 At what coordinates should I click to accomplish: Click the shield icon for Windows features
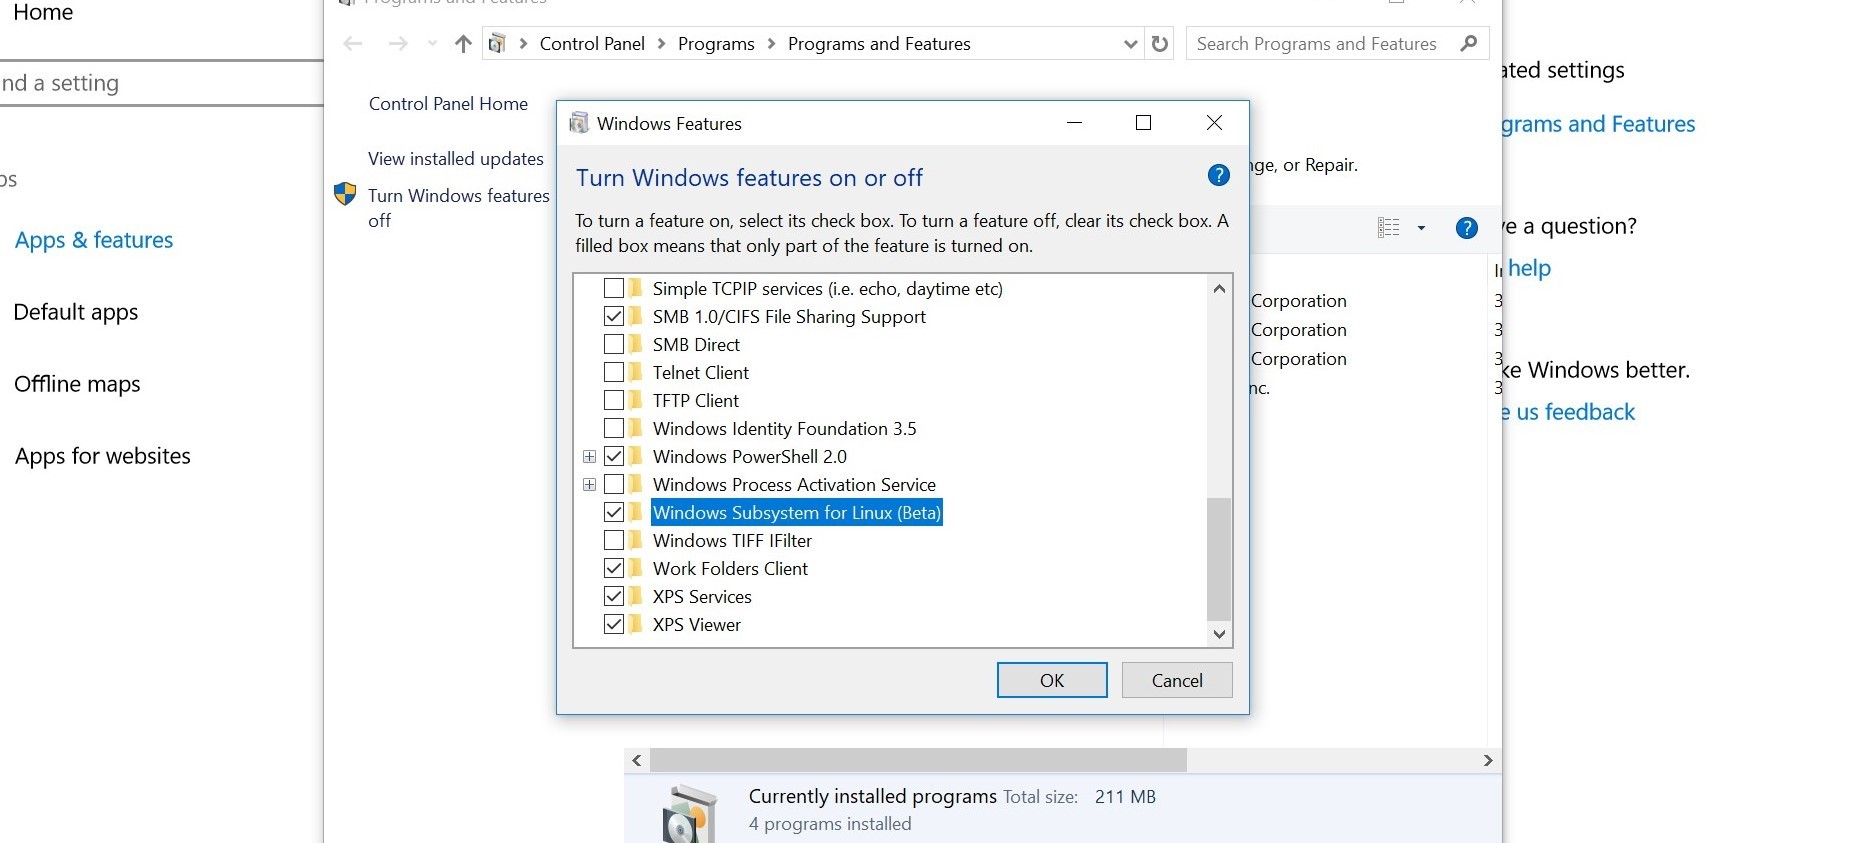pos(345,194)
